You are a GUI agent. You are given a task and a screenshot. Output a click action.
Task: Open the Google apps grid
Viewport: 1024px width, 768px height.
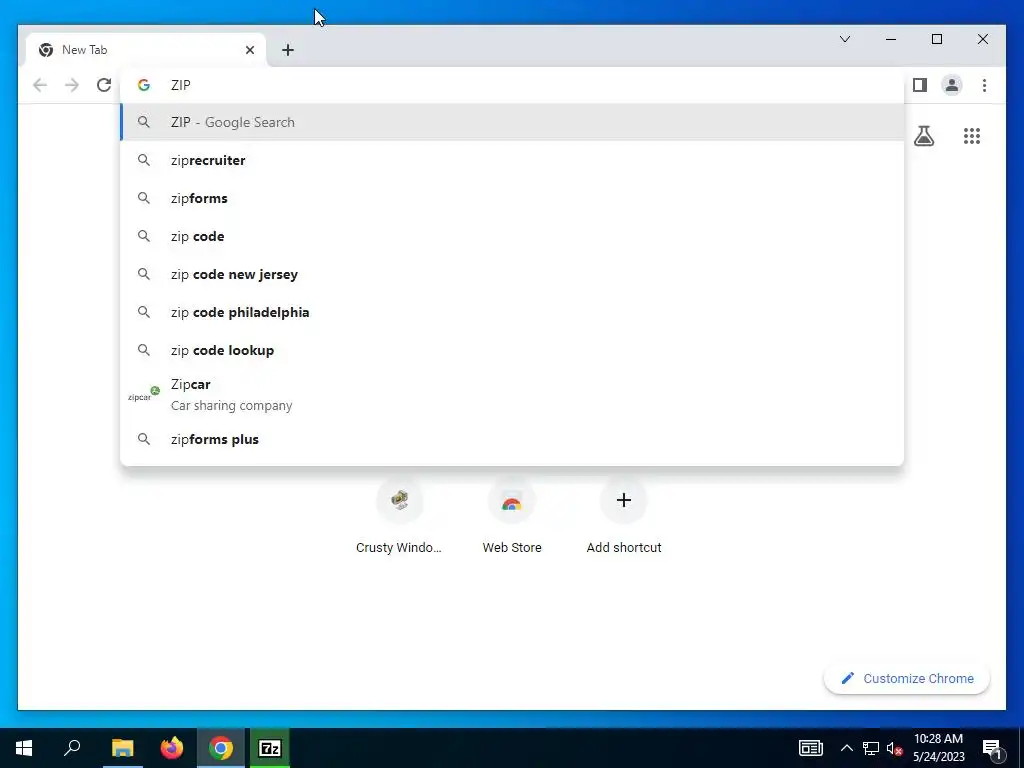click(x=972, y=136)
